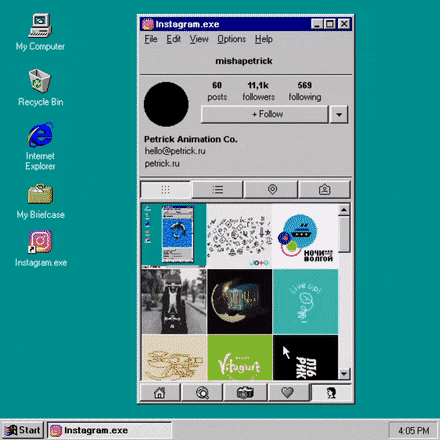Follow the petrick.ru website link
This screenshot has height=440, width=440.
coord(162,164)
